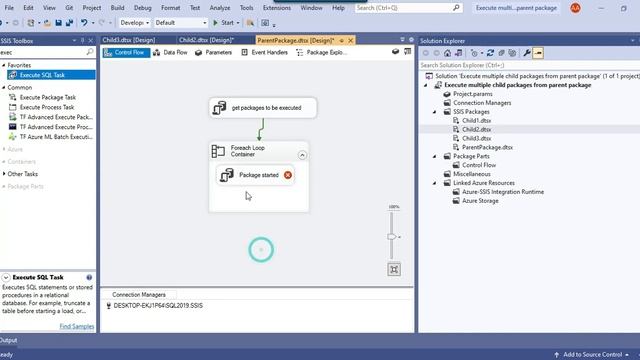Screen dimensions: 640x360
Task: Click the SSIS Toolbox search field
Action: [x=42, y=52]
